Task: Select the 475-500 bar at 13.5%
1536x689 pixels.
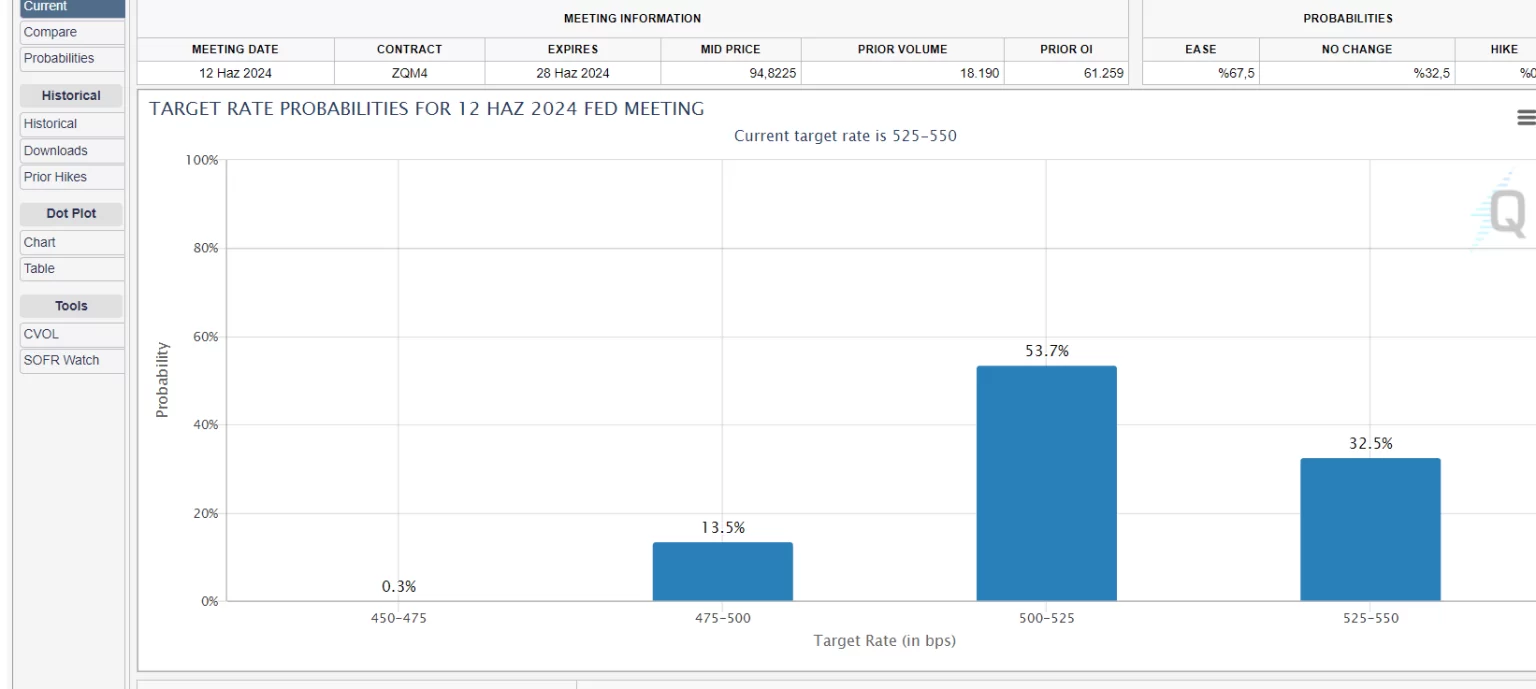Action: point(722,571)
